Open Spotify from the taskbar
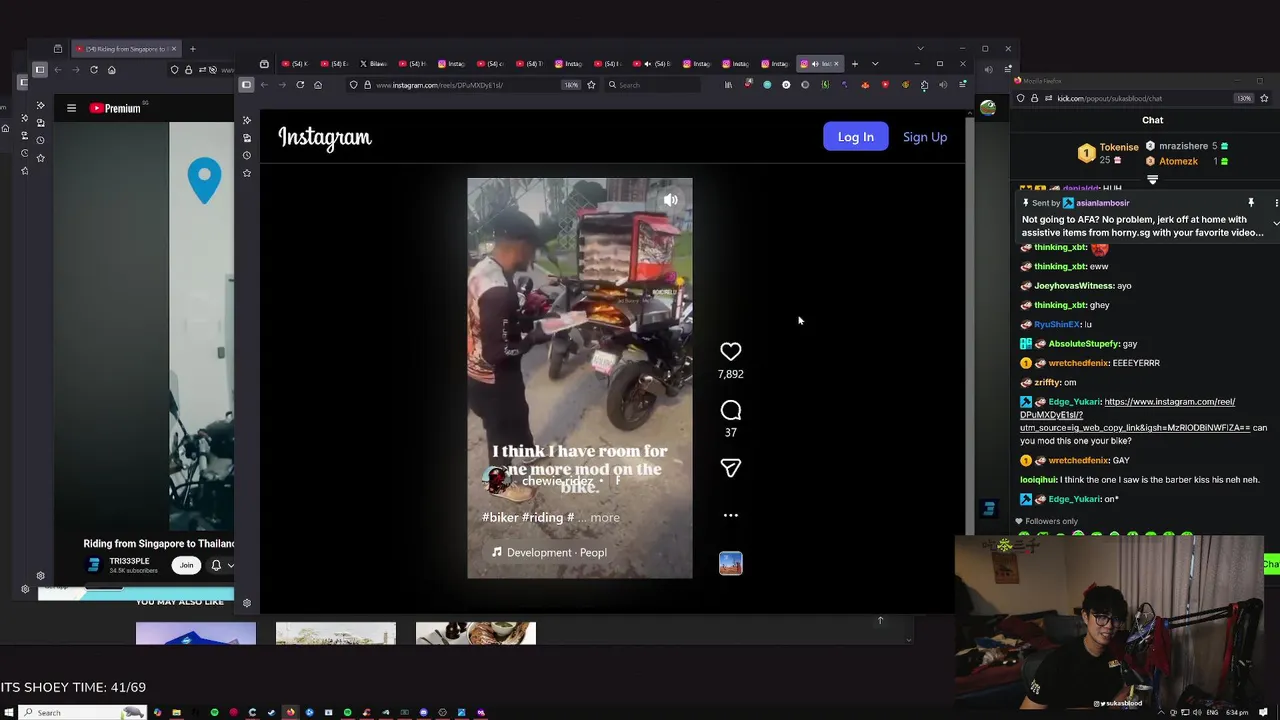Screen dimensions: 1280x720 coord(214,712)
